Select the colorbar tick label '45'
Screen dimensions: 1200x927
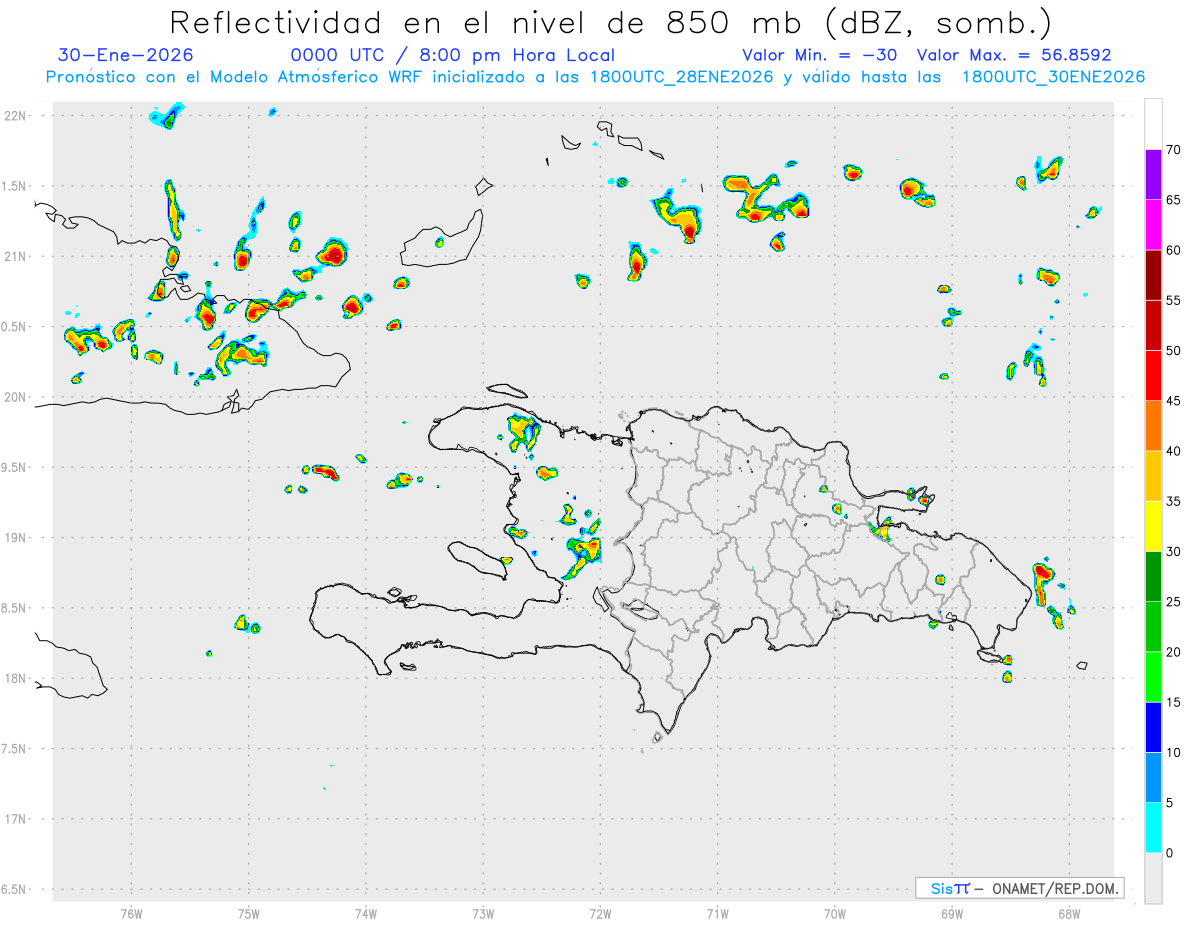pos(1173,401)
